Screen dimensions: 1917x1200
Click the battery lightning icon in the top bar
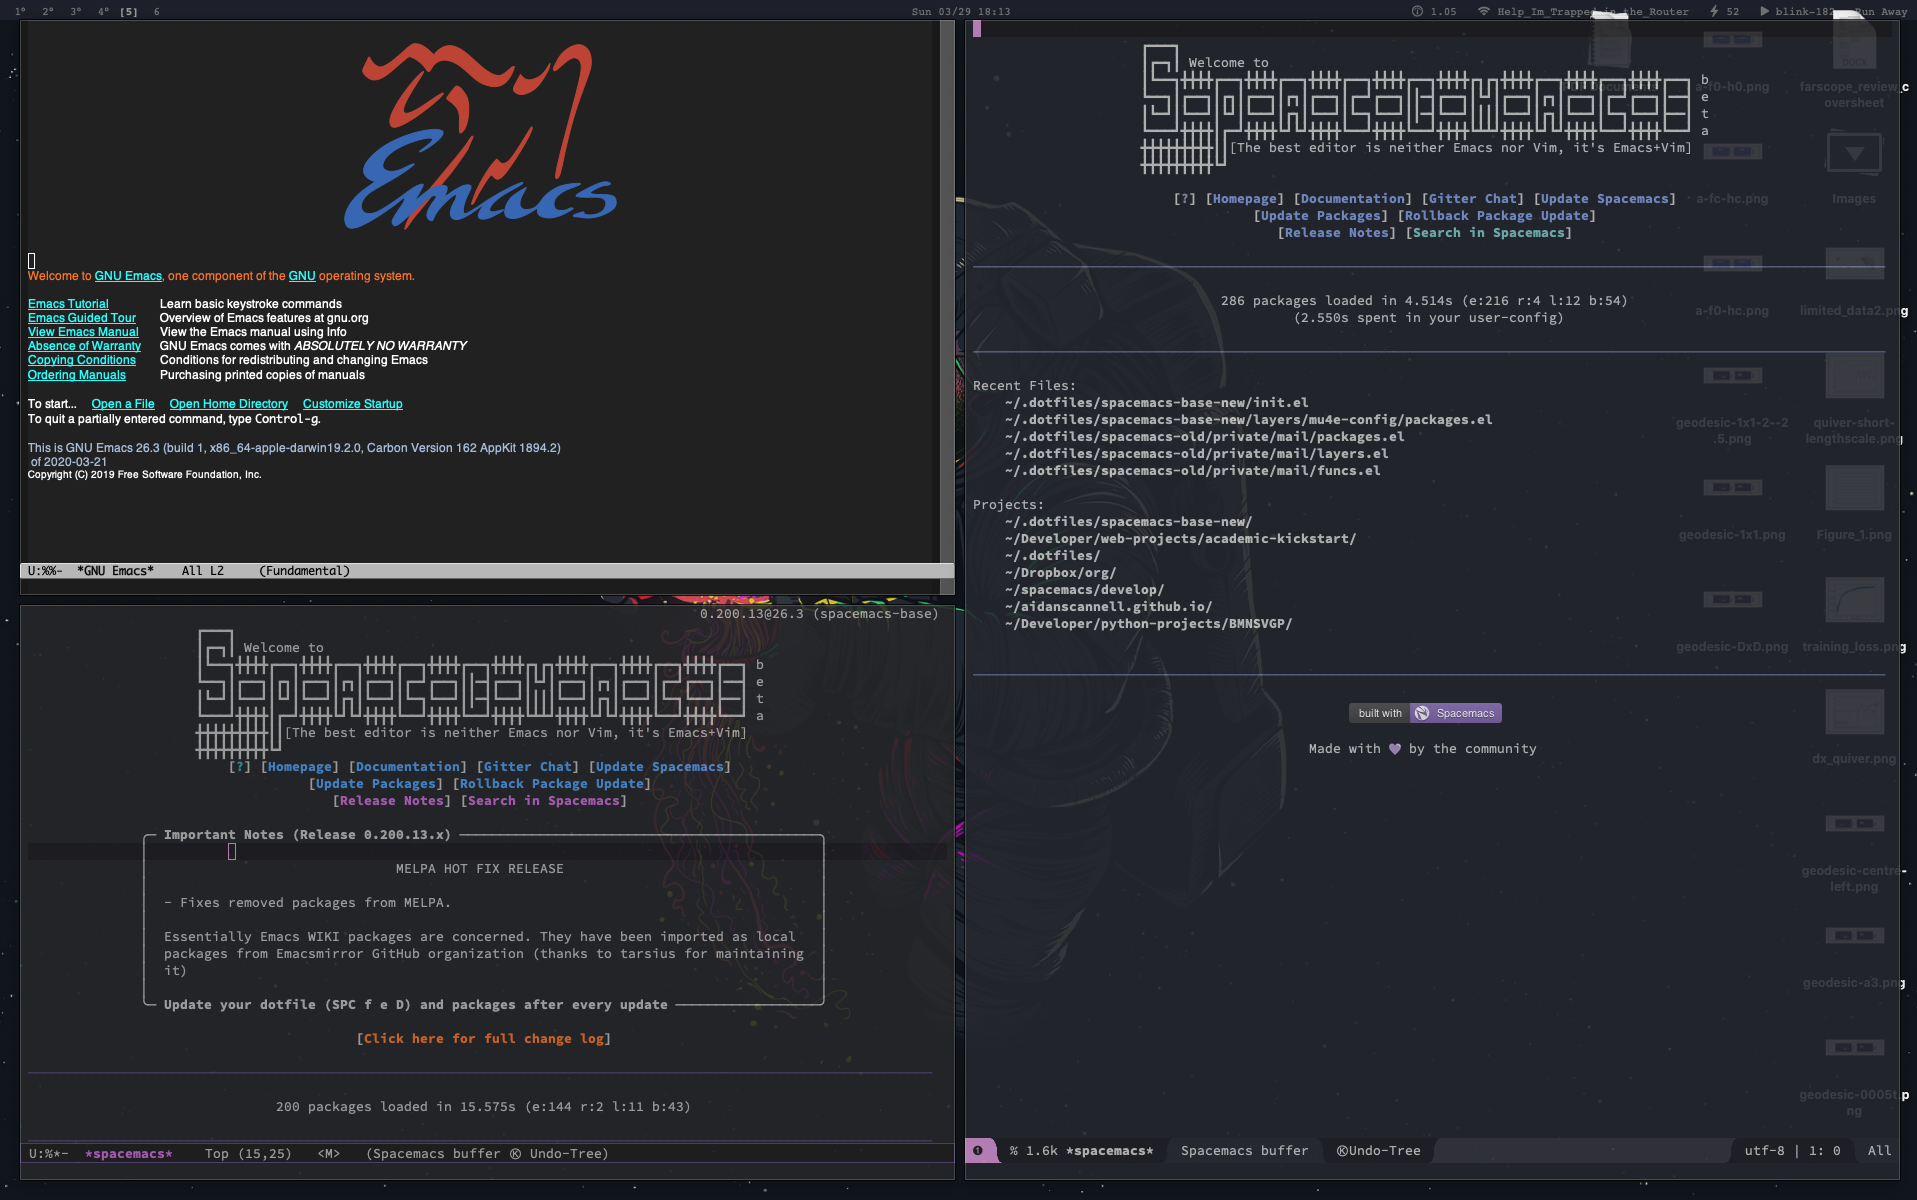(1713, 12)
